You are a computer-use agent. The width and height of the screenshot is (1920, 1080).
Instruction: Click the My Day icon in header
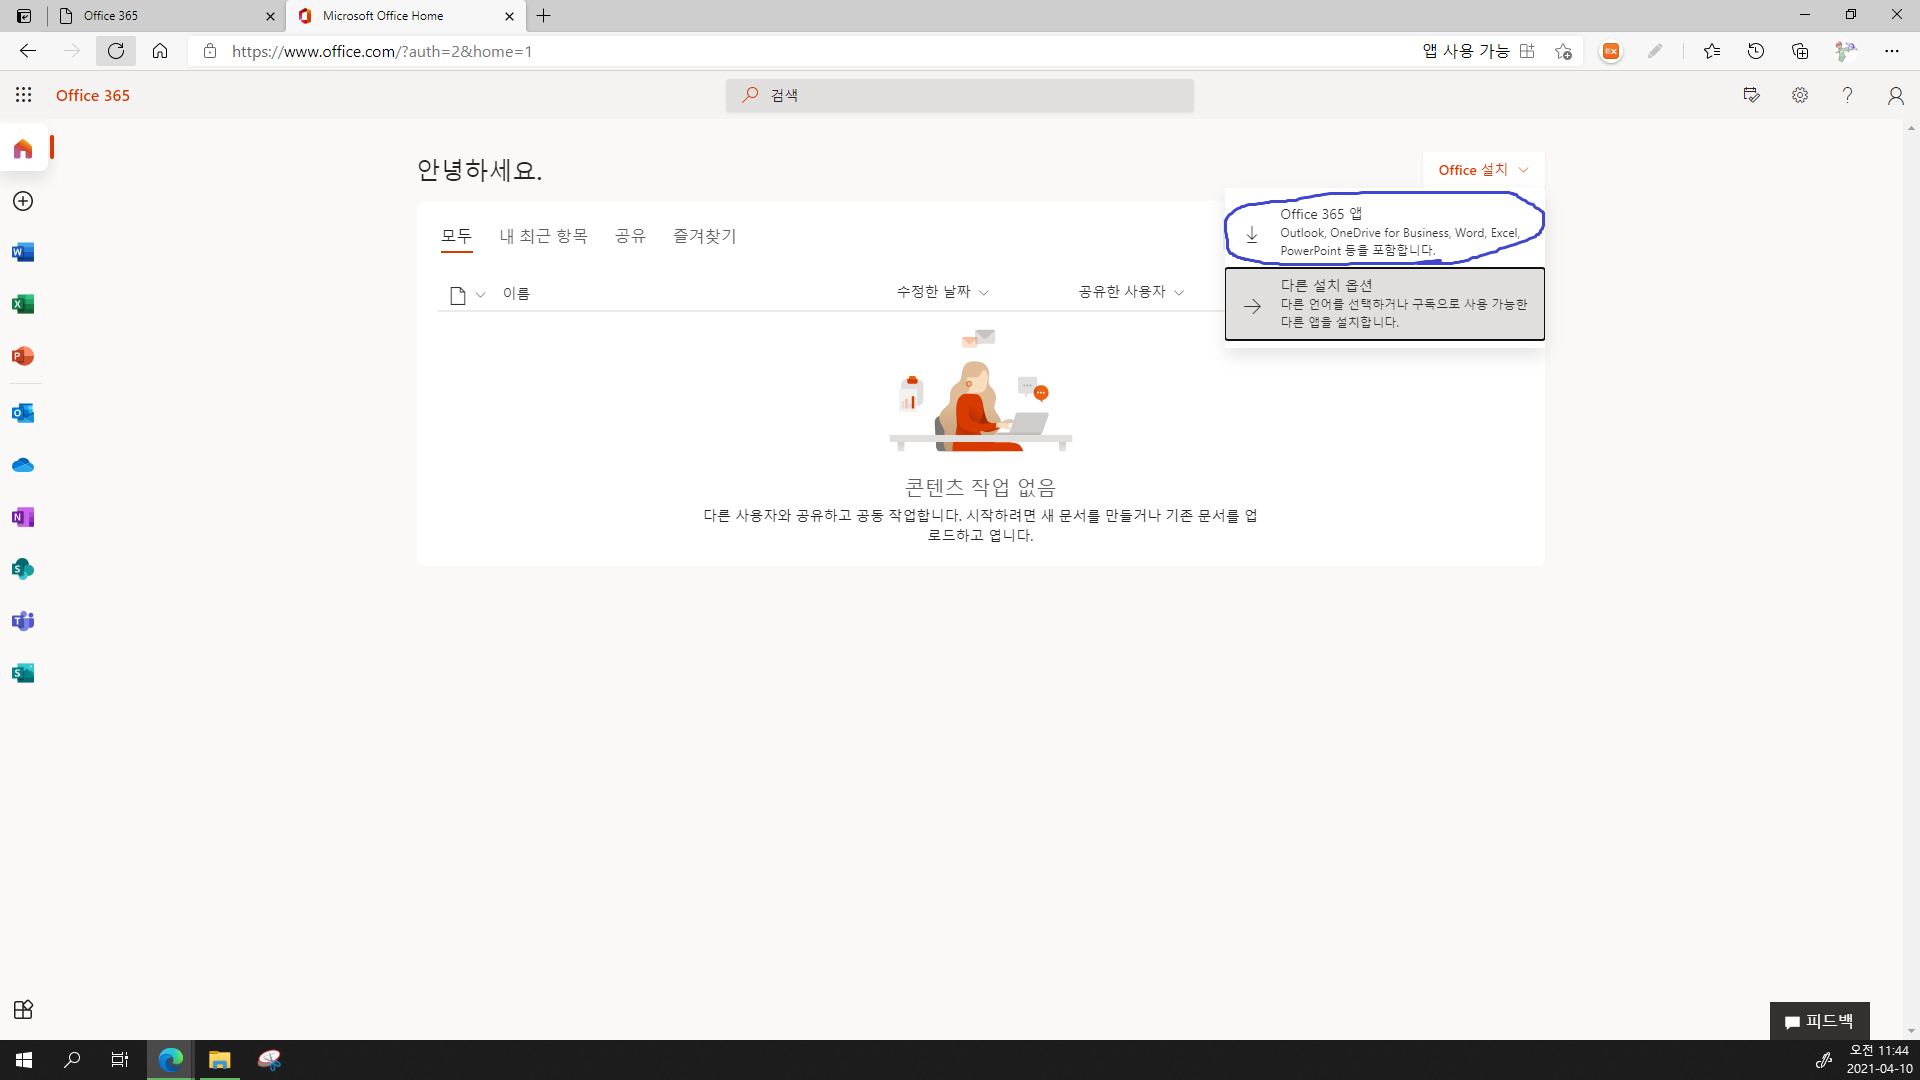point(1751,95)
